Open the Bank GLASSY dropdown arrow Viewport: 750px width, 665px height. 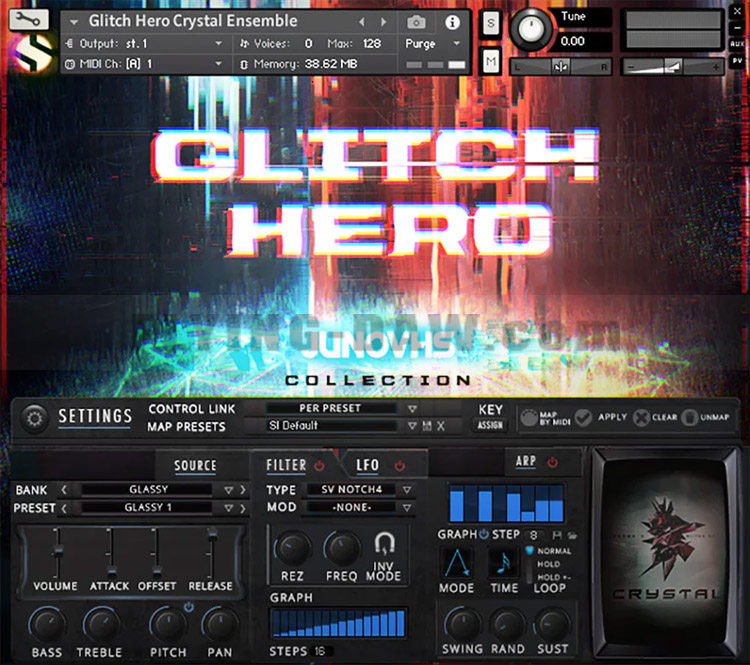click(229, 490)
